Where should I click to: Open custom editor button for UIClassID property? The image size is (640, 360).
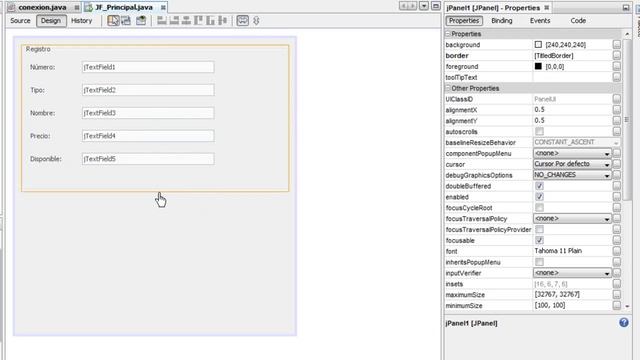click(617, 99)
